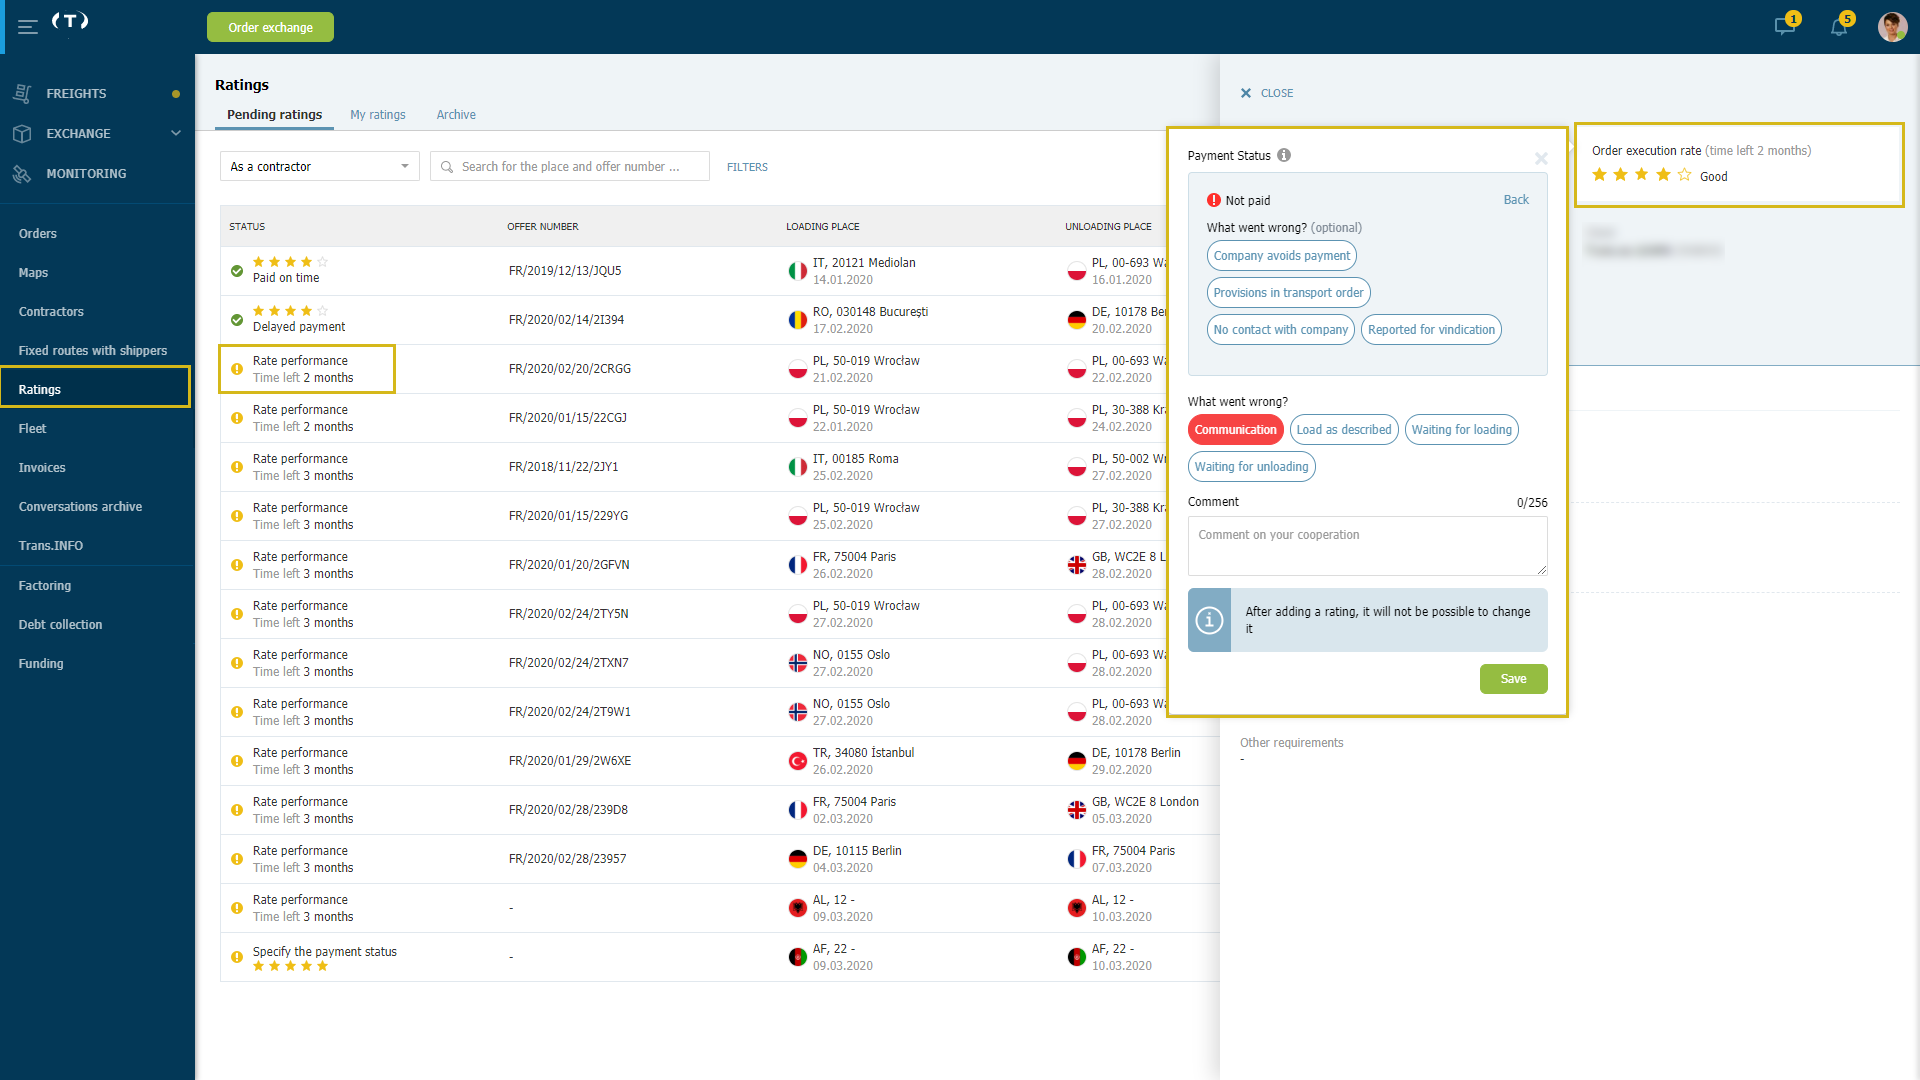This screenshot has width=1920, height=1080.
Task: Click green check icon for Paid on time
Action: (x=237, y=271)
